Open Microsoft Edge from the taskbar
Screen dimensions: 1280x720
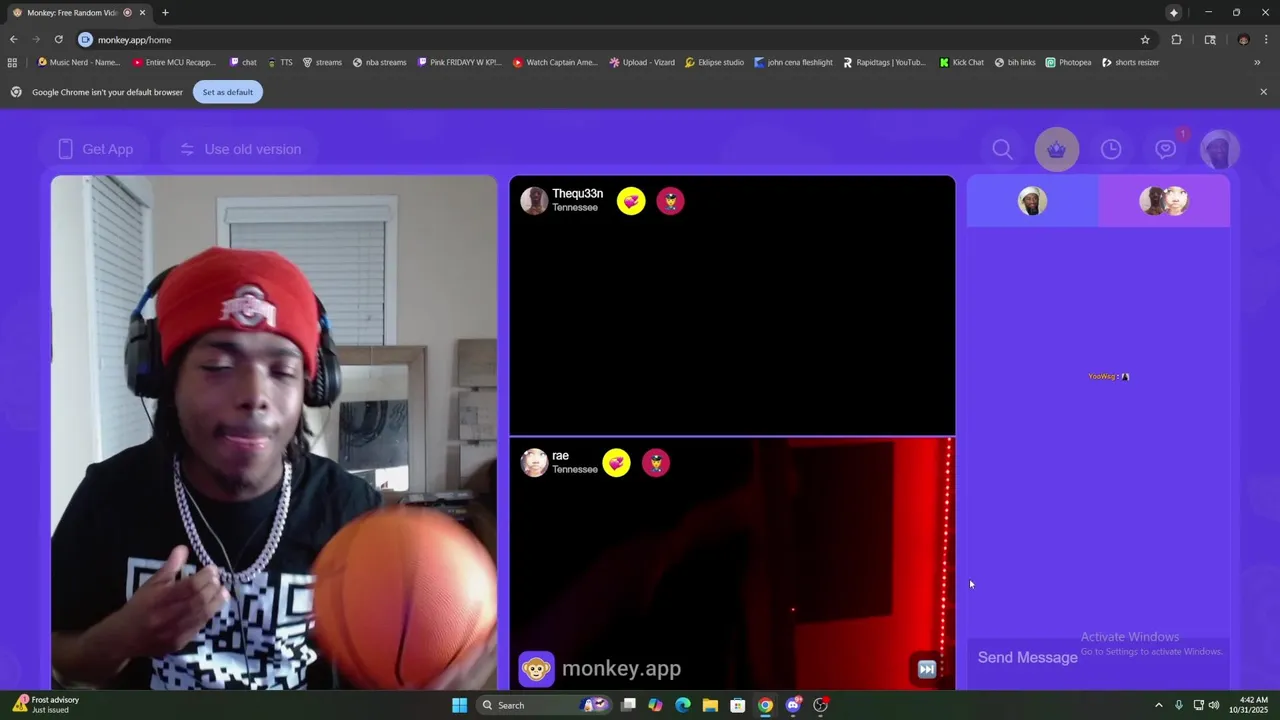click(683, 705)
